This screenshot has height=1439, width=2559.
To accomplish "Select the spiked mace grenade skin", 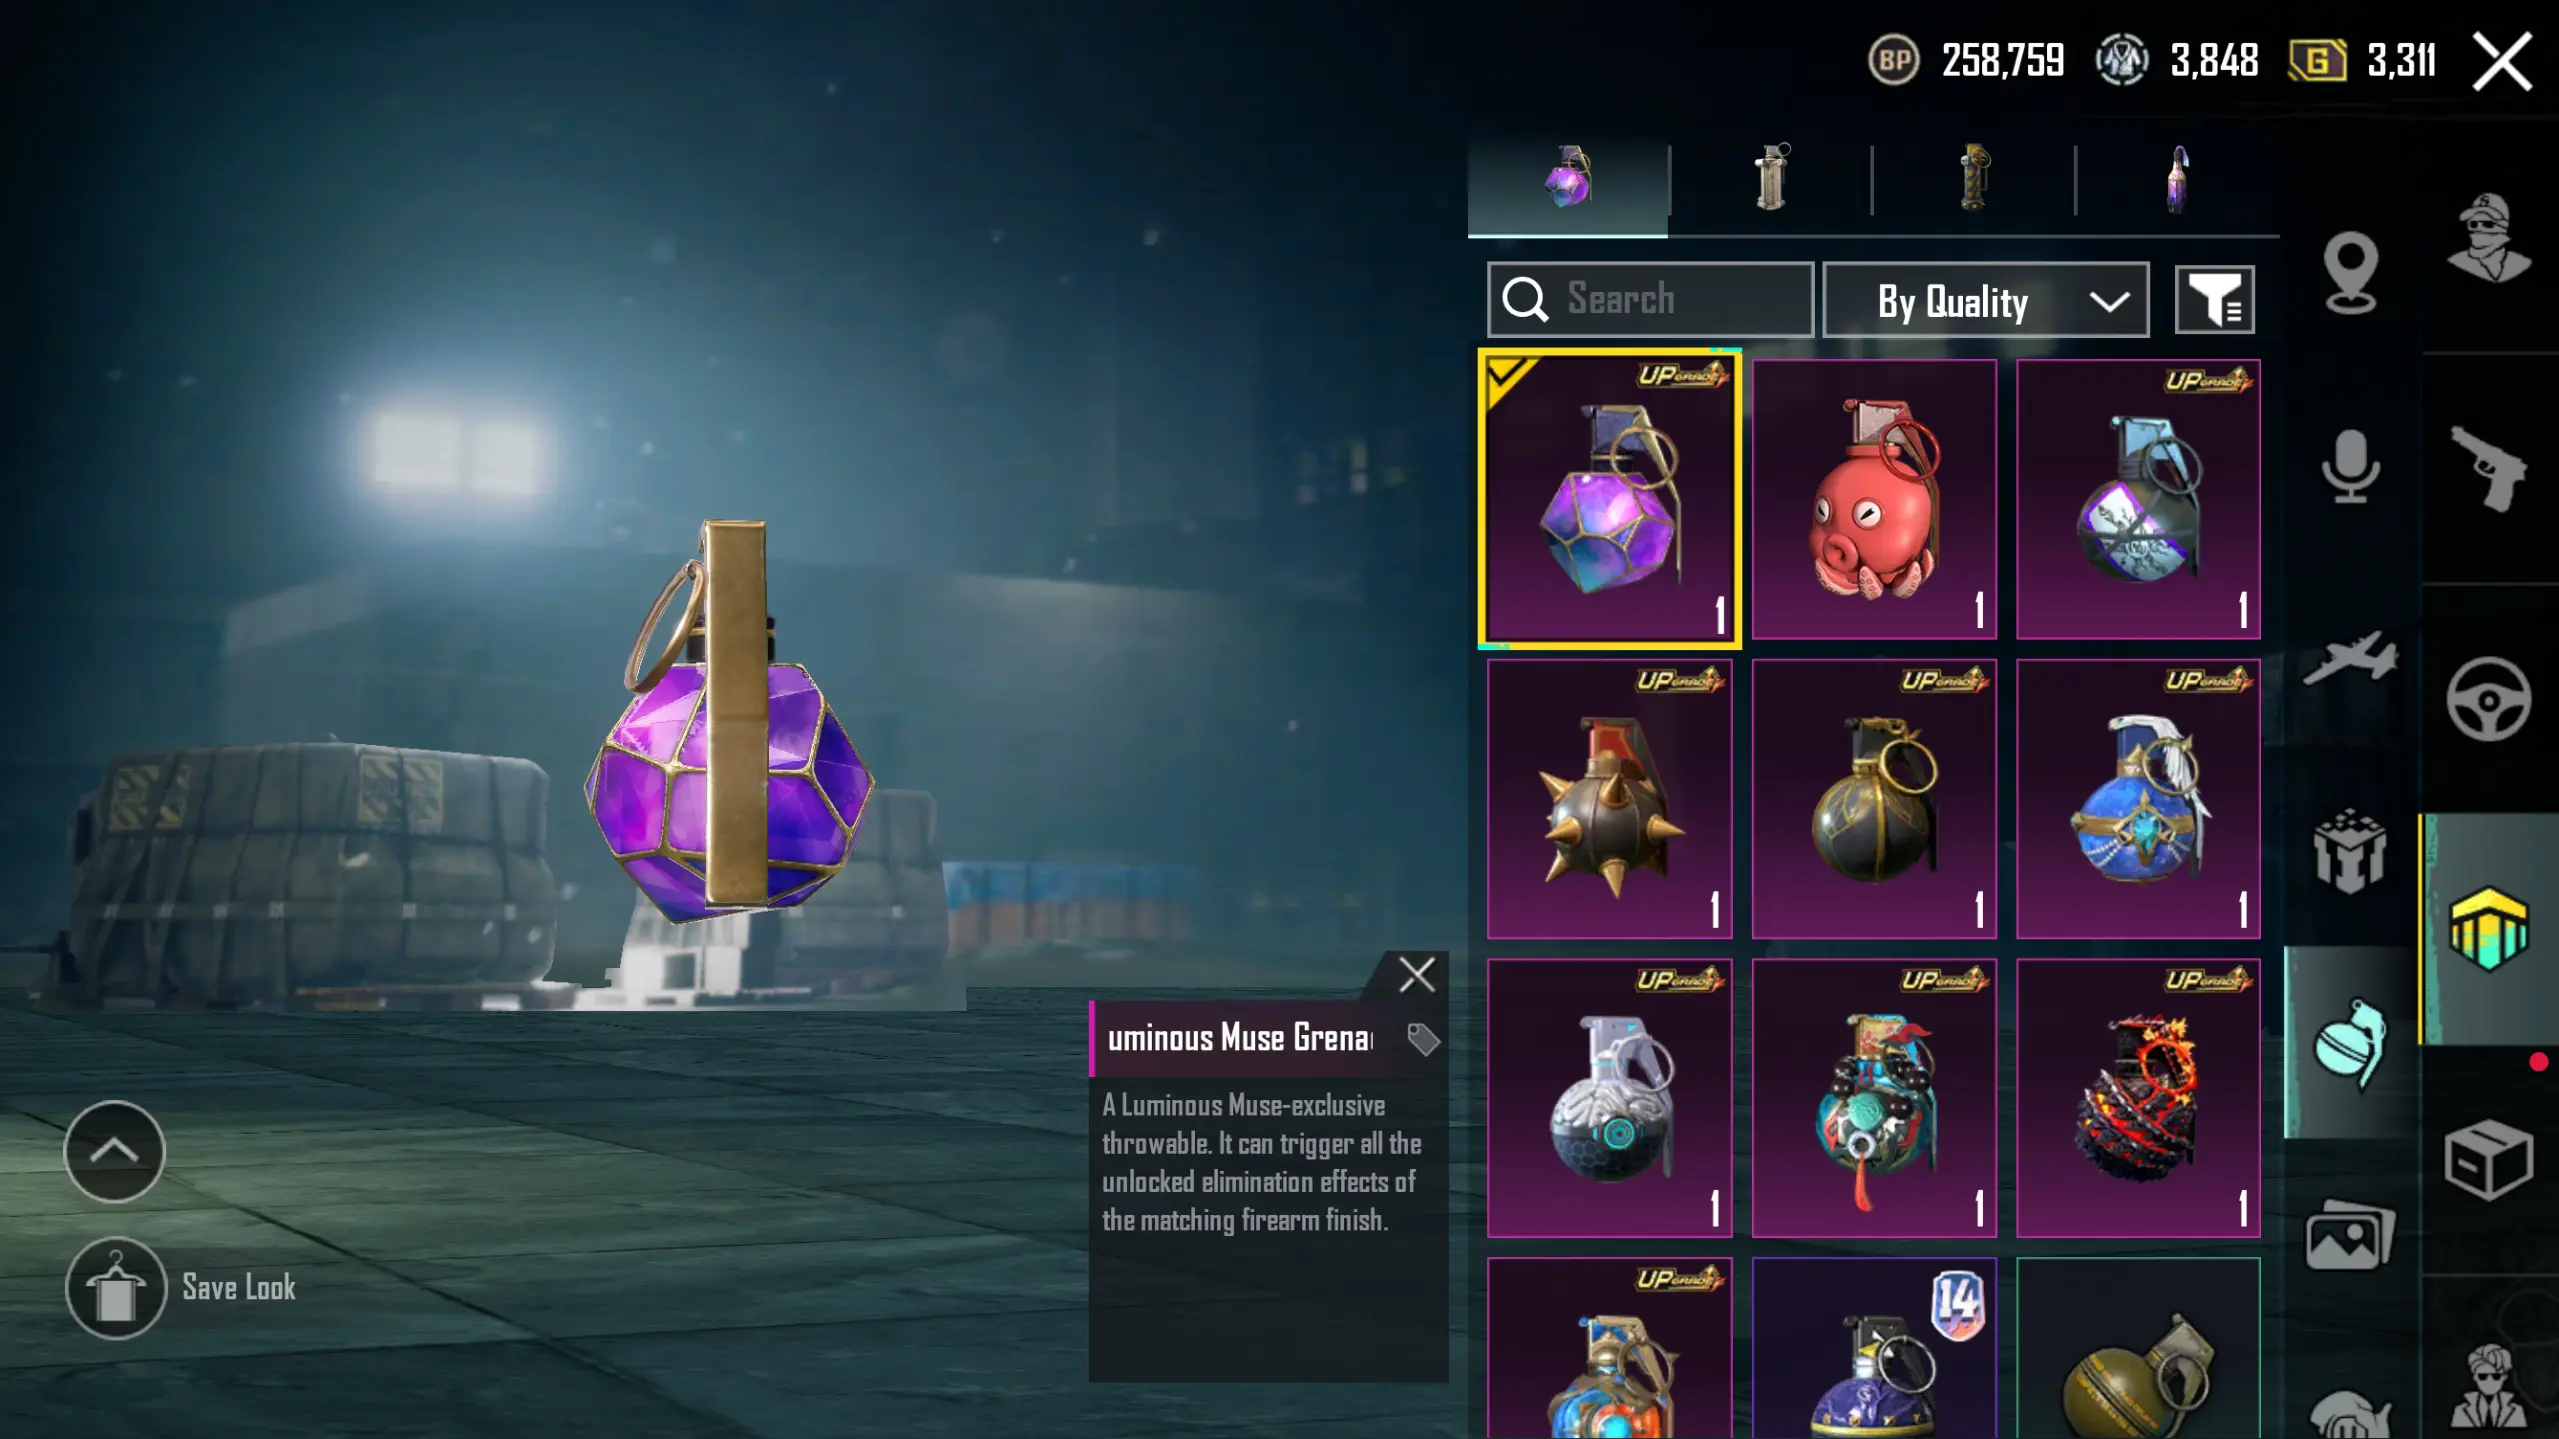I will click(1609, 799).
